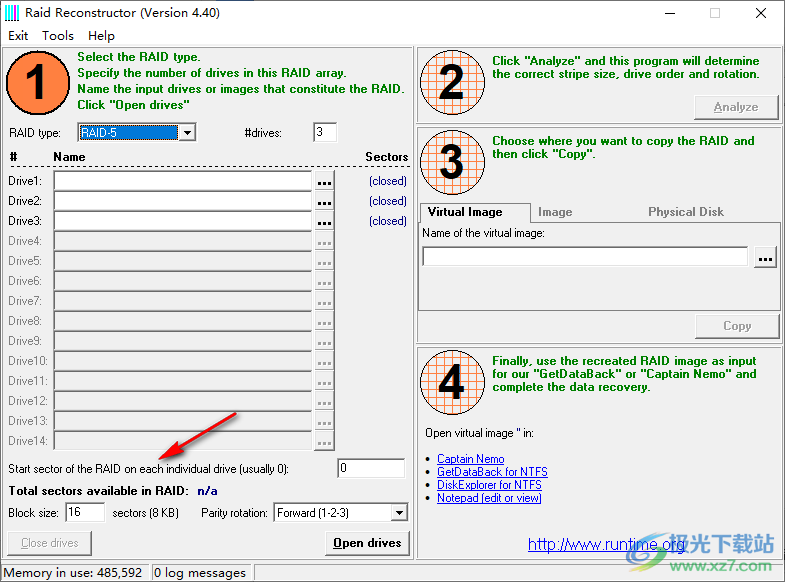Open the Captain Nemo link

tap(471, 459)
